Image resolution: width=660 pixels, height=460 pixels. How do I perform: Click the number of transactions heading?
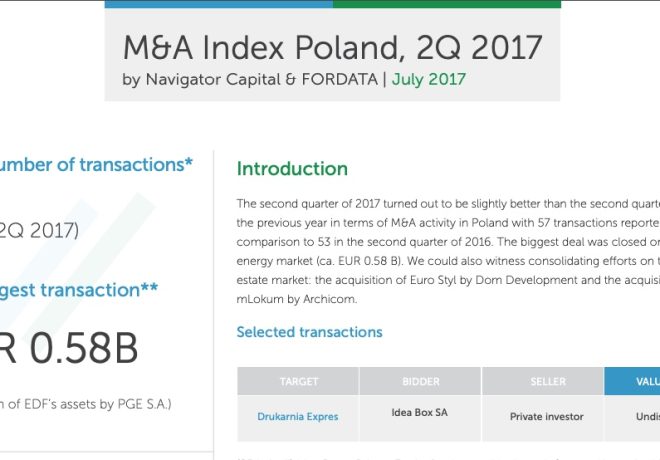(96, 165)
